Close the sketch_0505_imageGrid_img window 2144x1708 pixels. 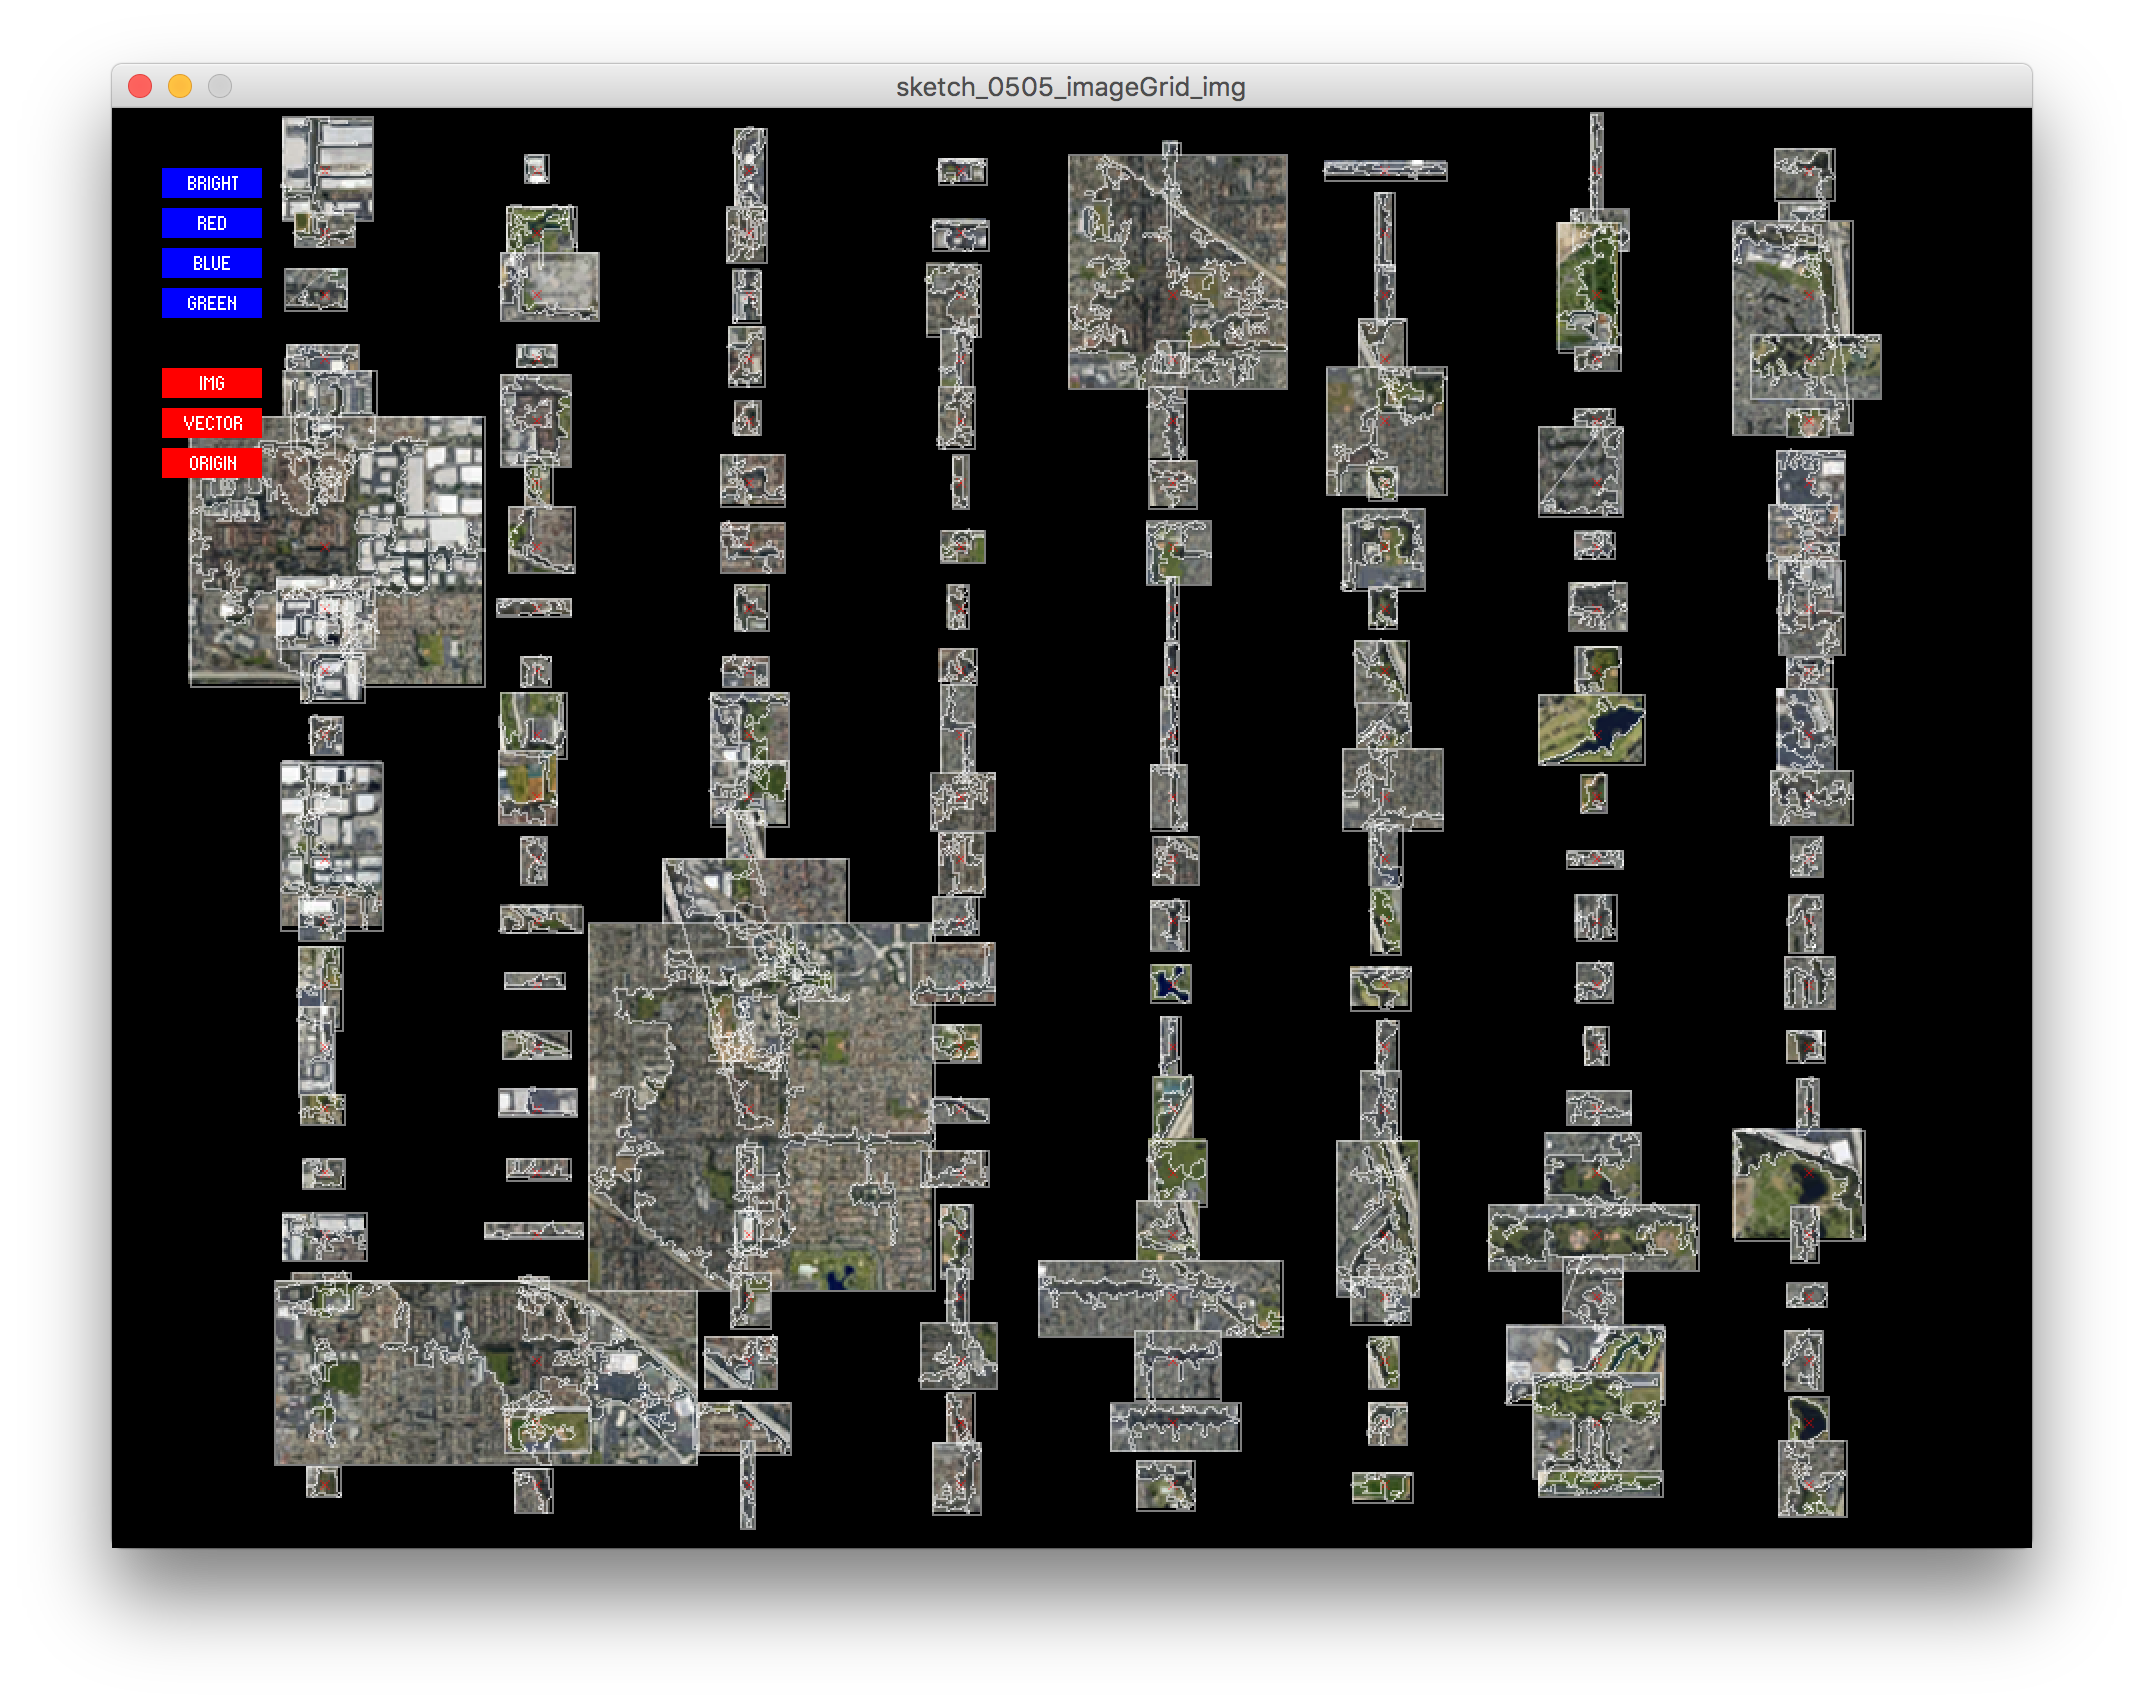[140, 87]
